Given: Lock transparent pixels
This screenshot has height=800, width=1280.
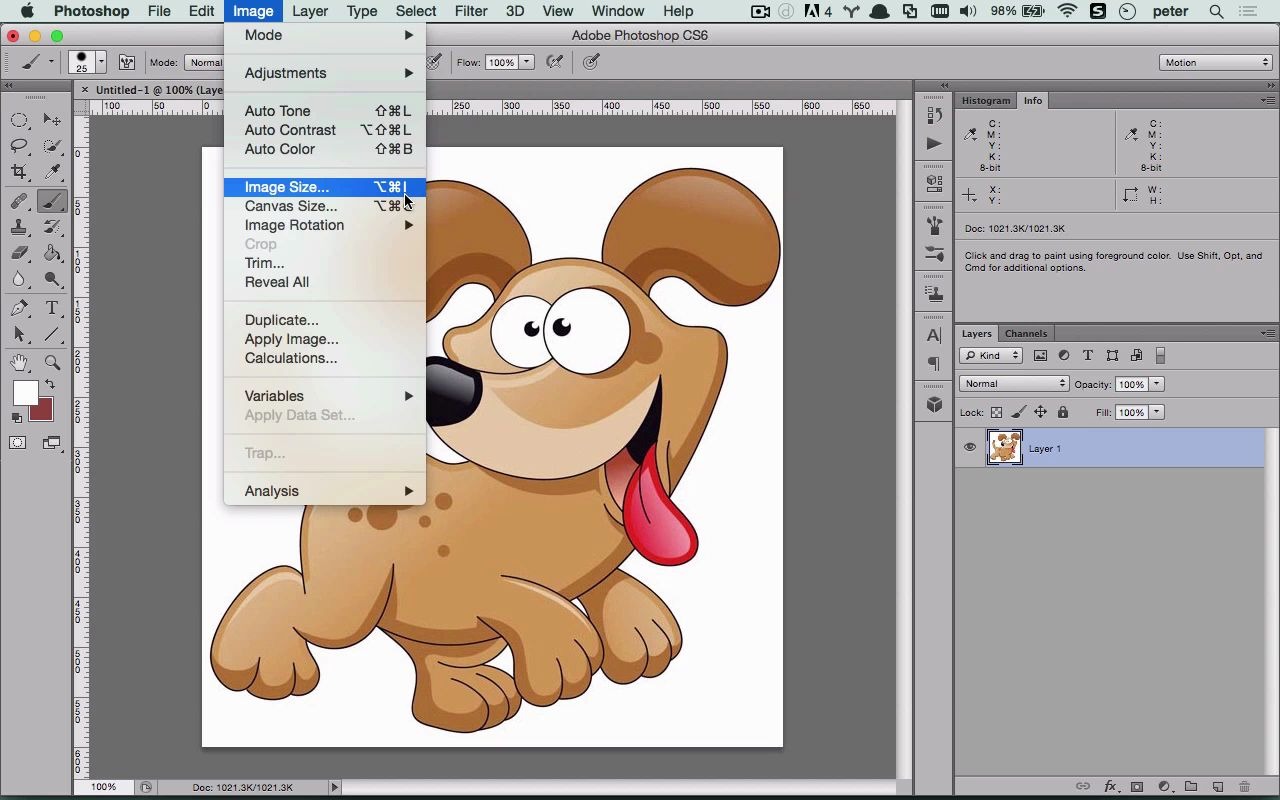Looking at the screenshot, I should click(x=996, y=412).
